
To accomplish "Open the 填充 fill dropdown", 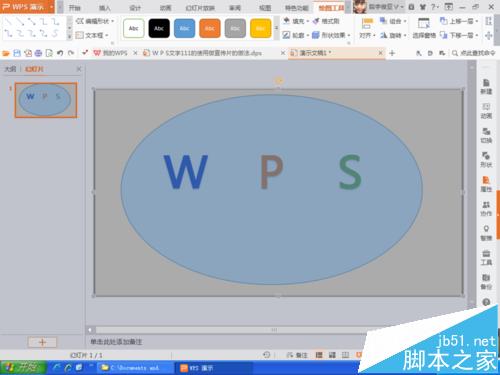I will (x=296, y=21).
